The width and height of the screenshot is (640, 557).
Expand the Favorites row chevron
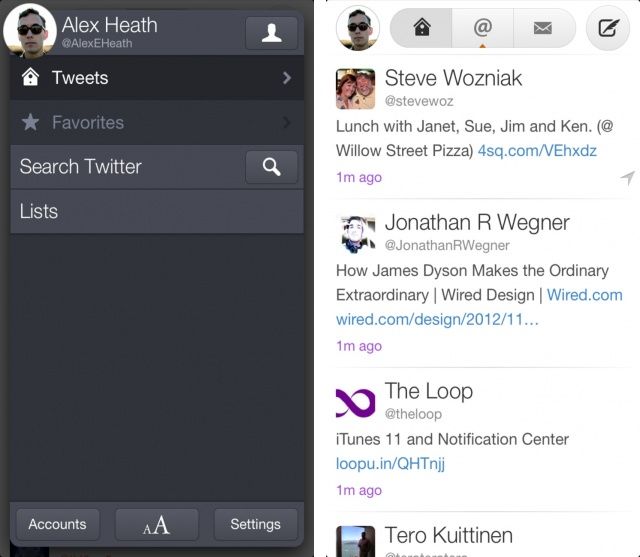coord(287,122)
